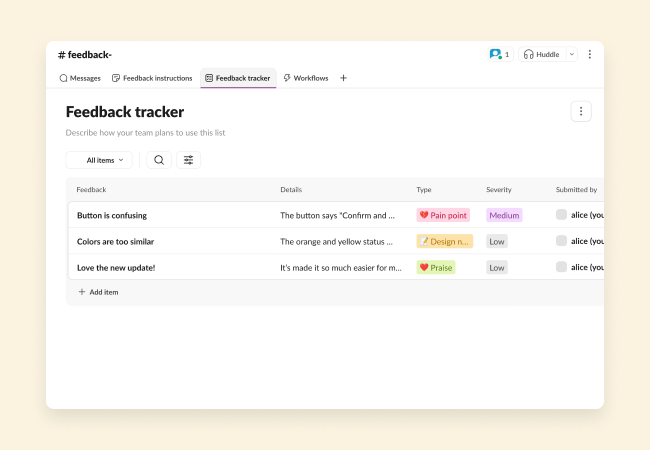Switch to the Messages tab
The image size is (650, 450).
(x=80, y=78)
